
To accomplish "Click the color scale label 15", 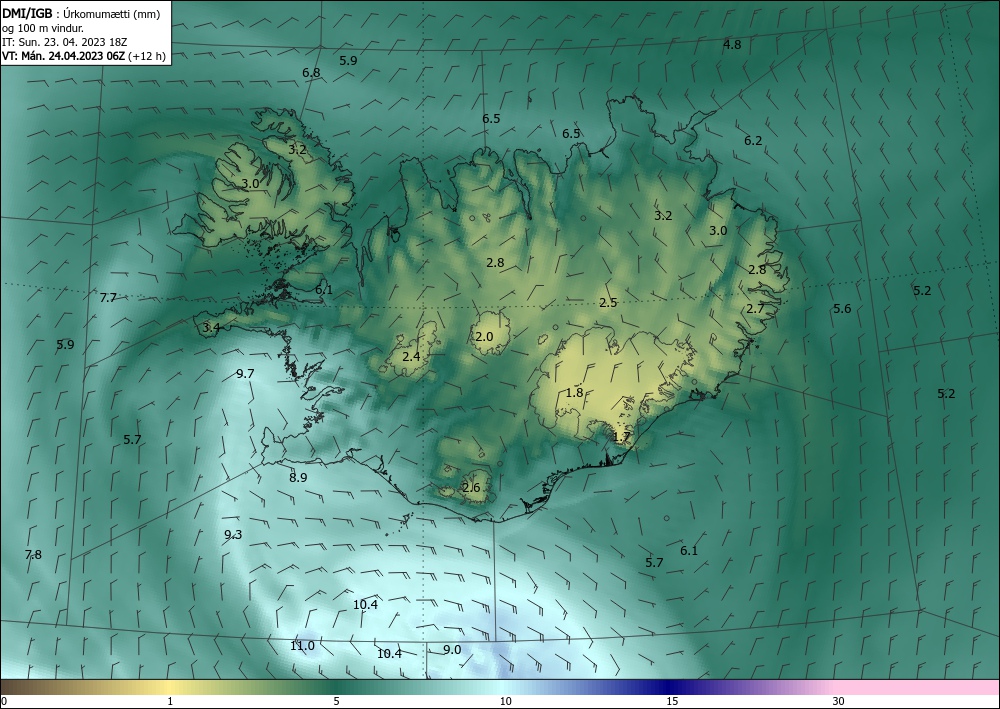I will [x=672, y=701].
